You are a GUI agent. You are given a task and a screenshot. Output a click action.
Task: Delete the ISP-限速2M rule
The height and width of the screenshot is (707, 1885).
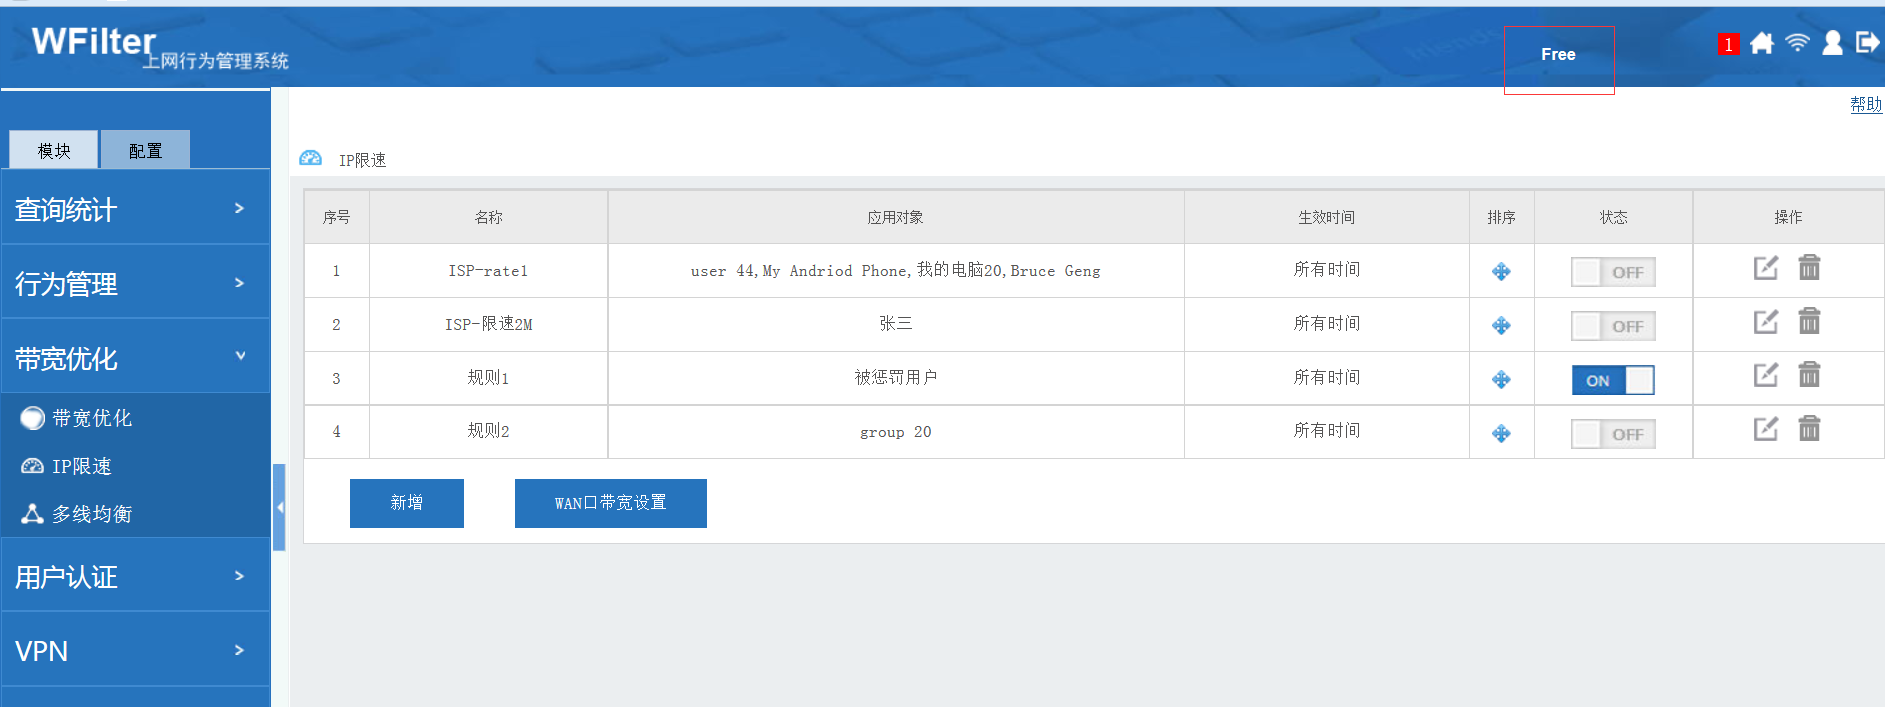click(1809, 322)
